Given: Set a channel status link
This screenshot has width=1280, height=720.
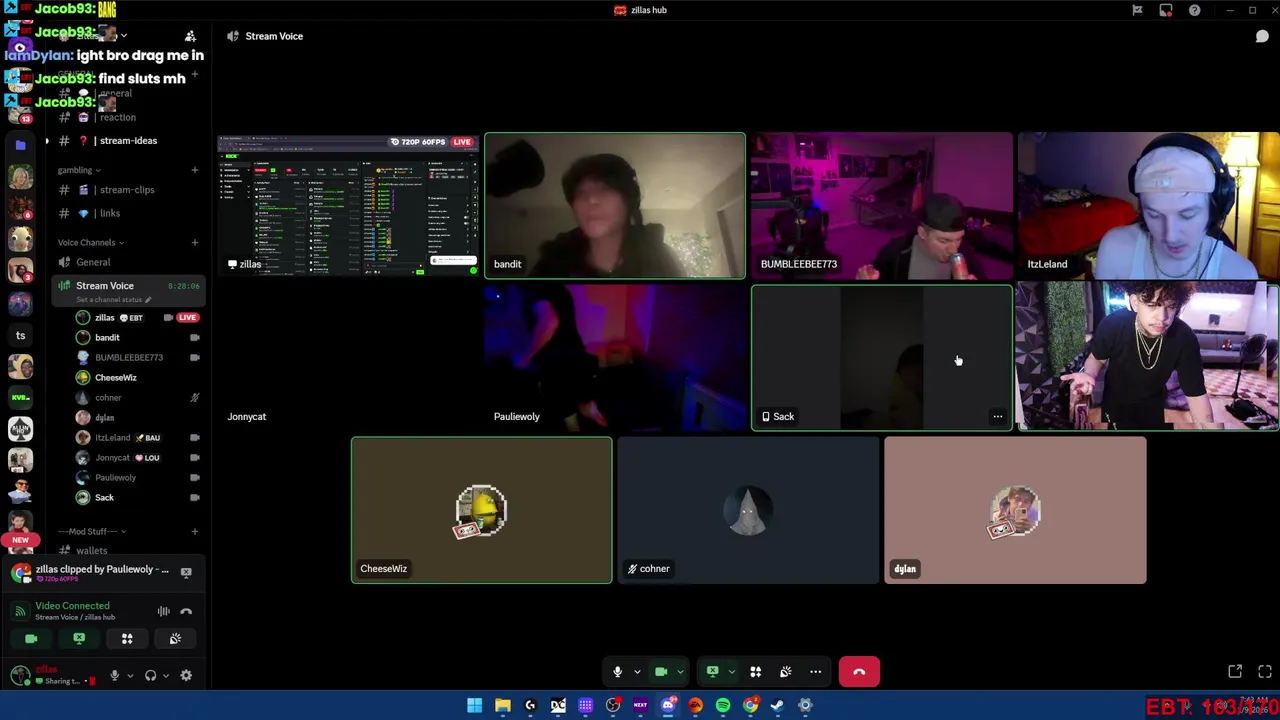Looking at the screenshot, I should pyautogui.click(x=114, y=299).
